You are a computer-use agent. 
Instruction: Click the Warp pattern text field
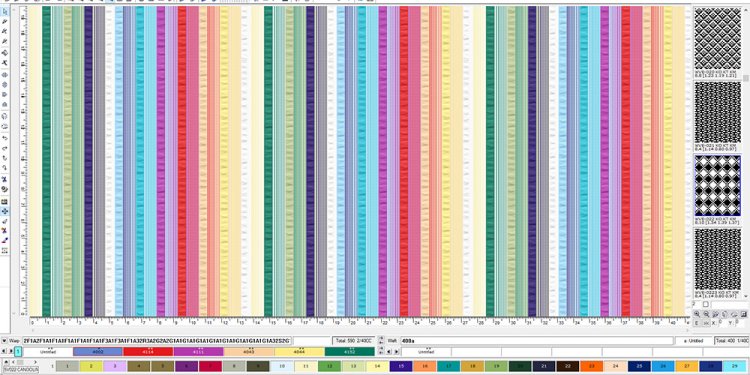[157, 341]
